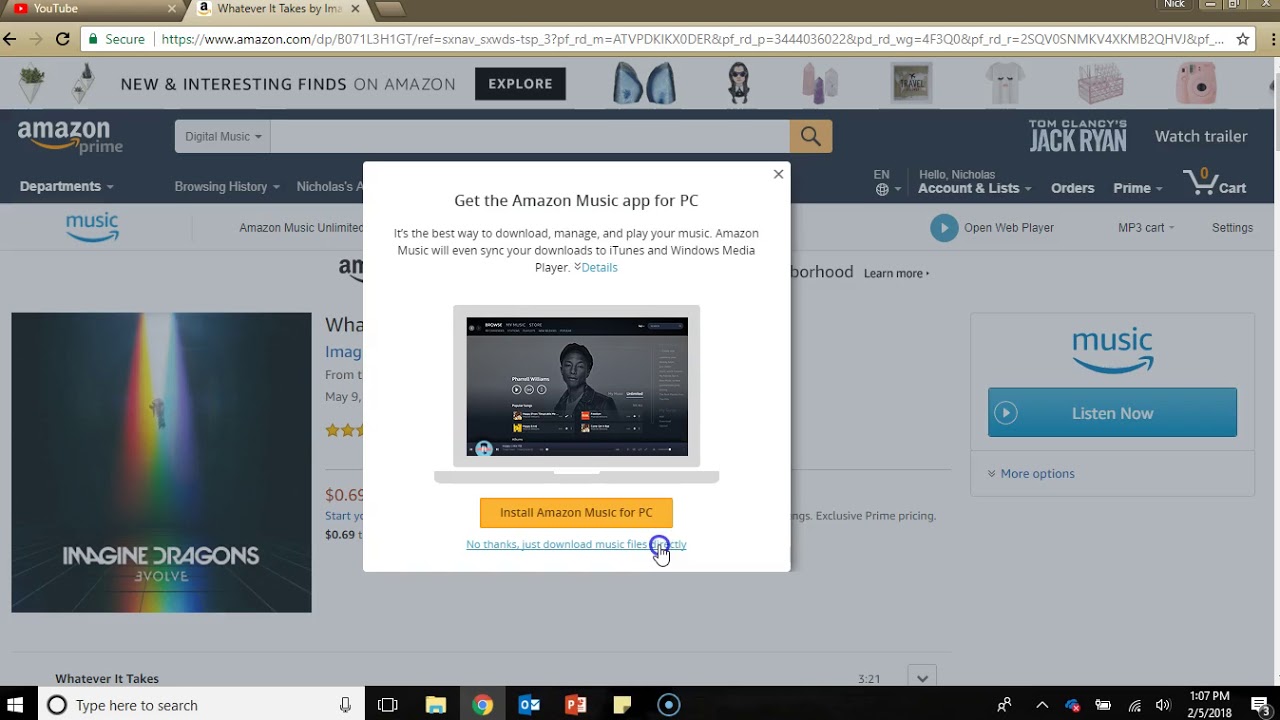This screenshot has width=1280, height=720.
Task: Click the Open Web Player play icon
Action: 943,228
